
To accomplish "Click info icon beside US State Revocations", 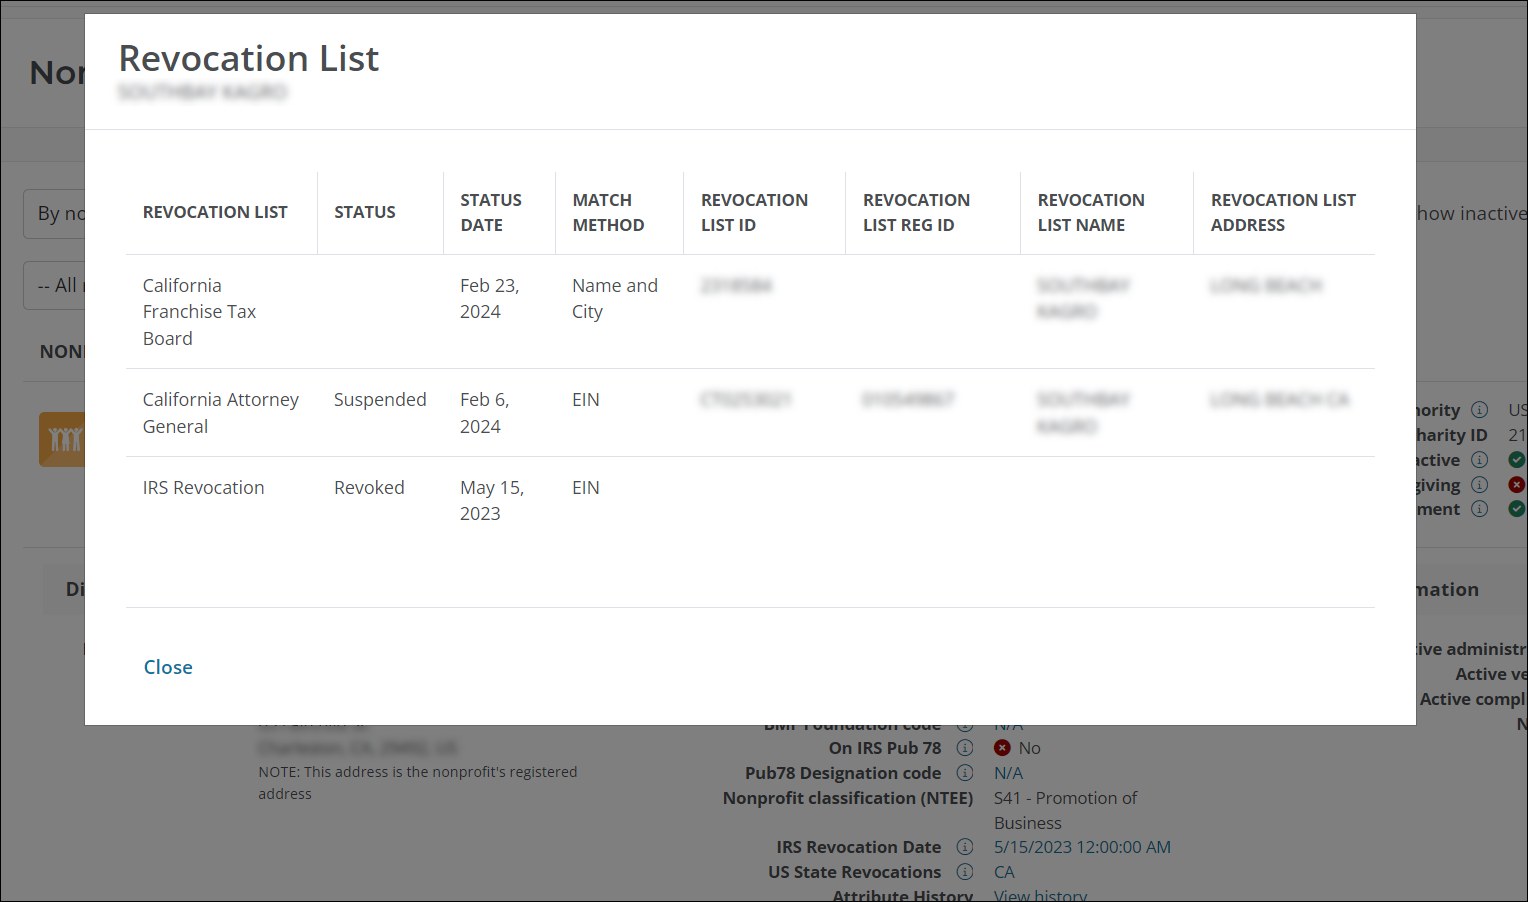I will [965, 872].
